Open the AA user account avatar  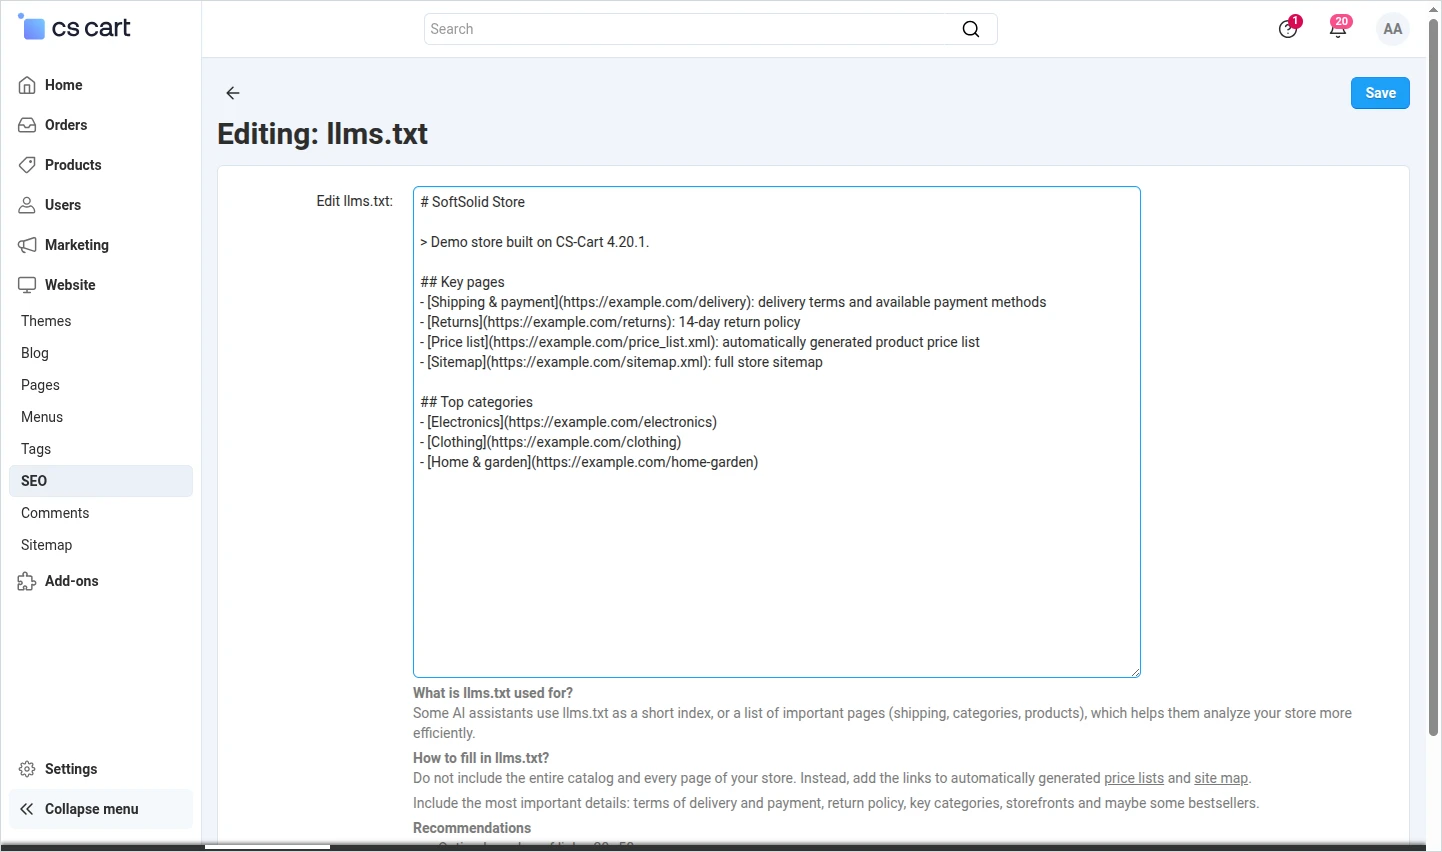(1392, 29)
